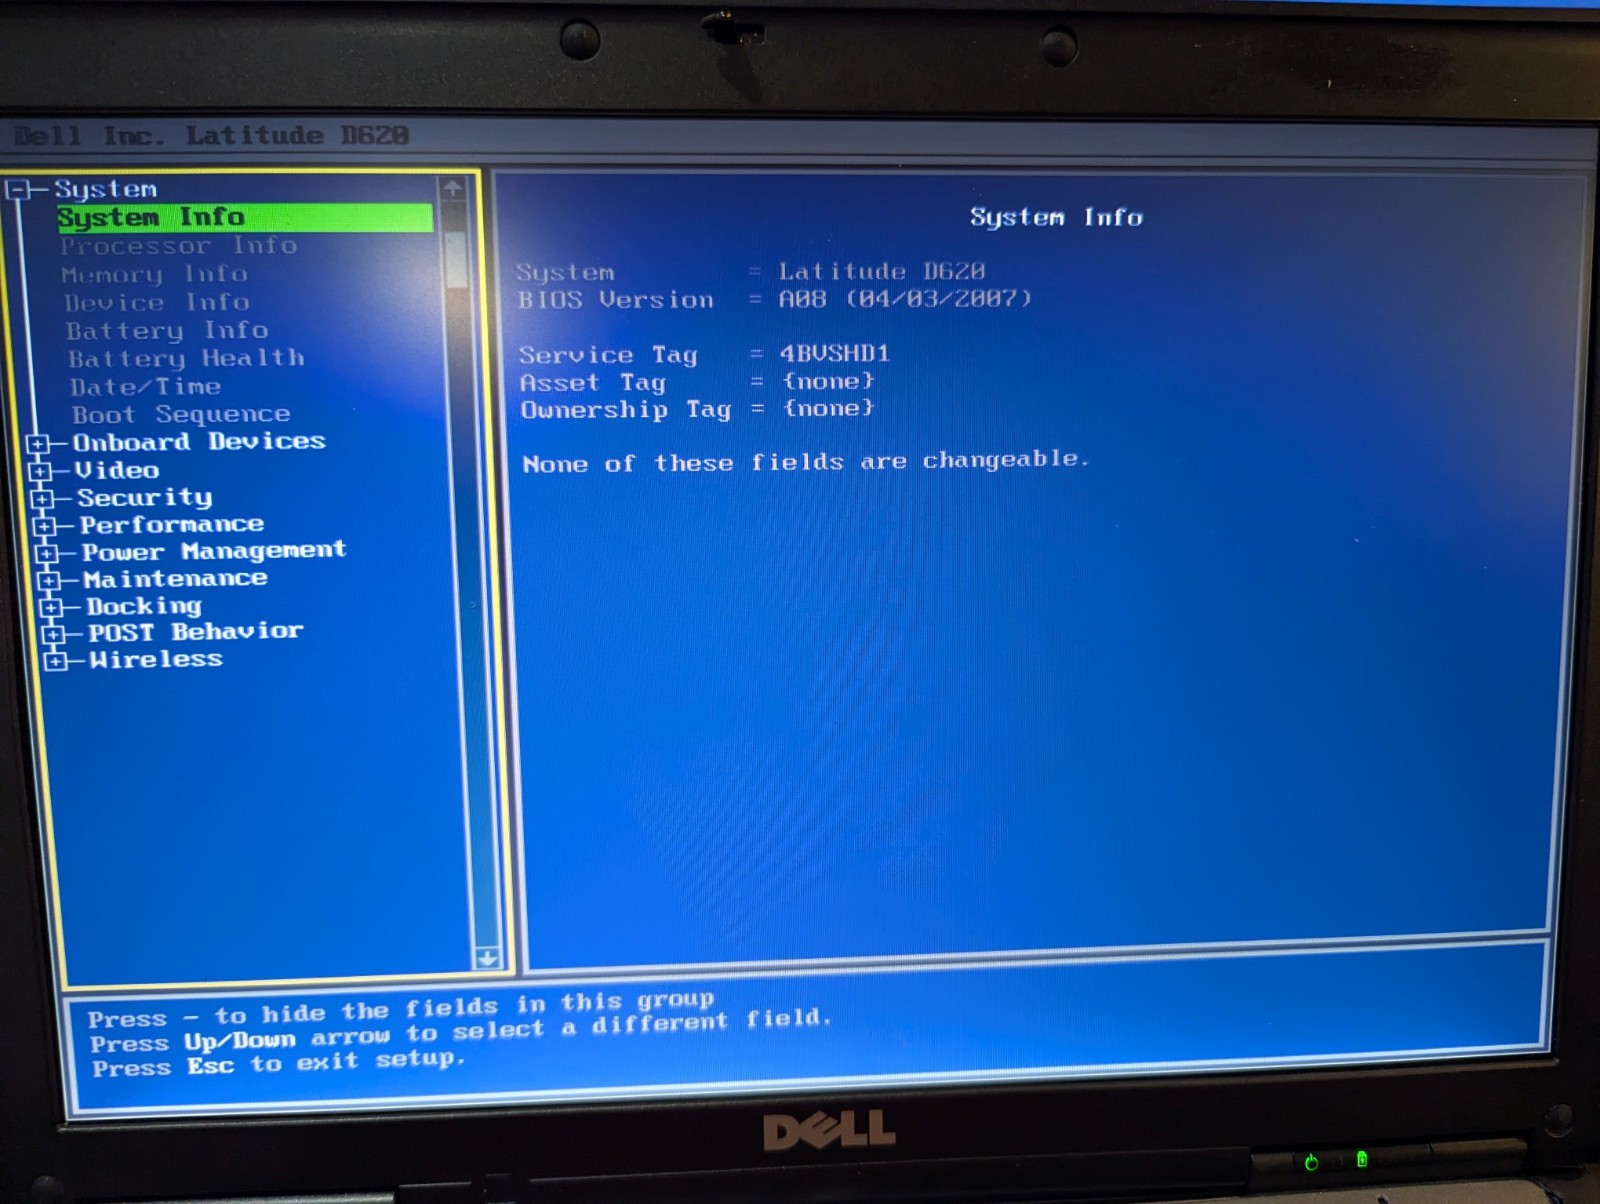Screen dimensions: 1600x1204
Task: Click the 'Dell Inc. Latitude D620' title
Action: tap(211, 135)
